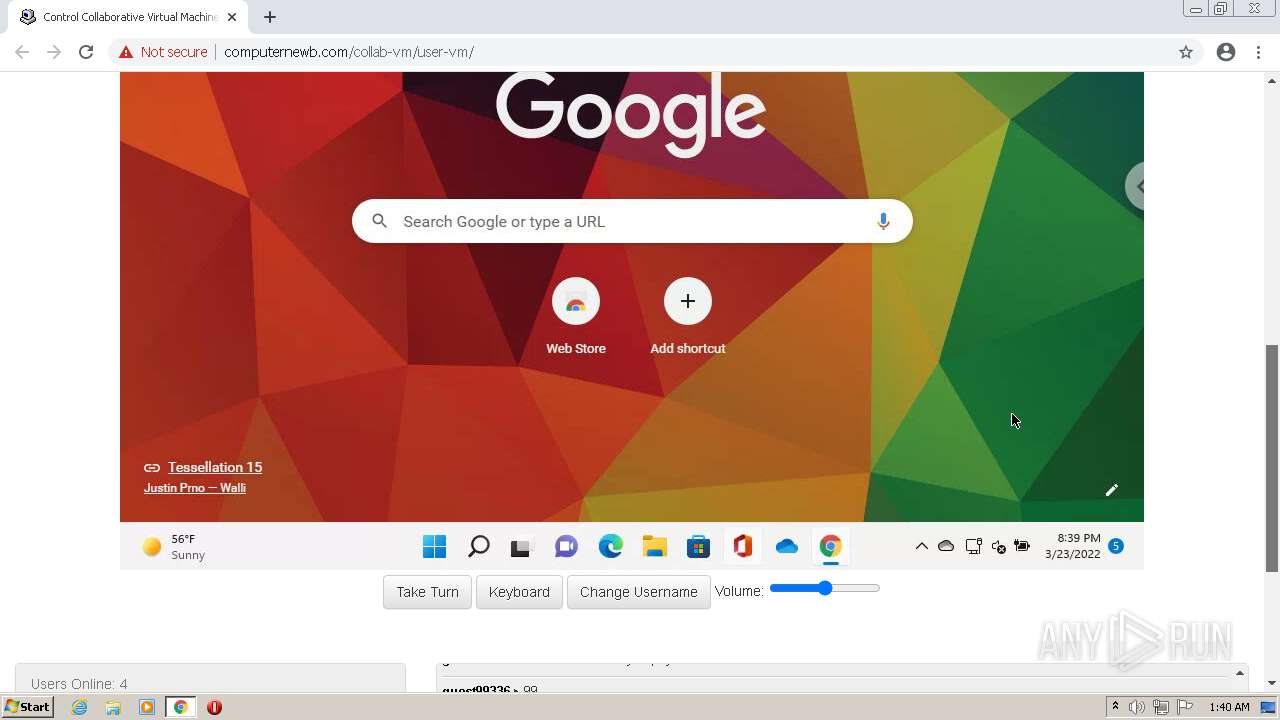Open a new tab with plus button

270,17
